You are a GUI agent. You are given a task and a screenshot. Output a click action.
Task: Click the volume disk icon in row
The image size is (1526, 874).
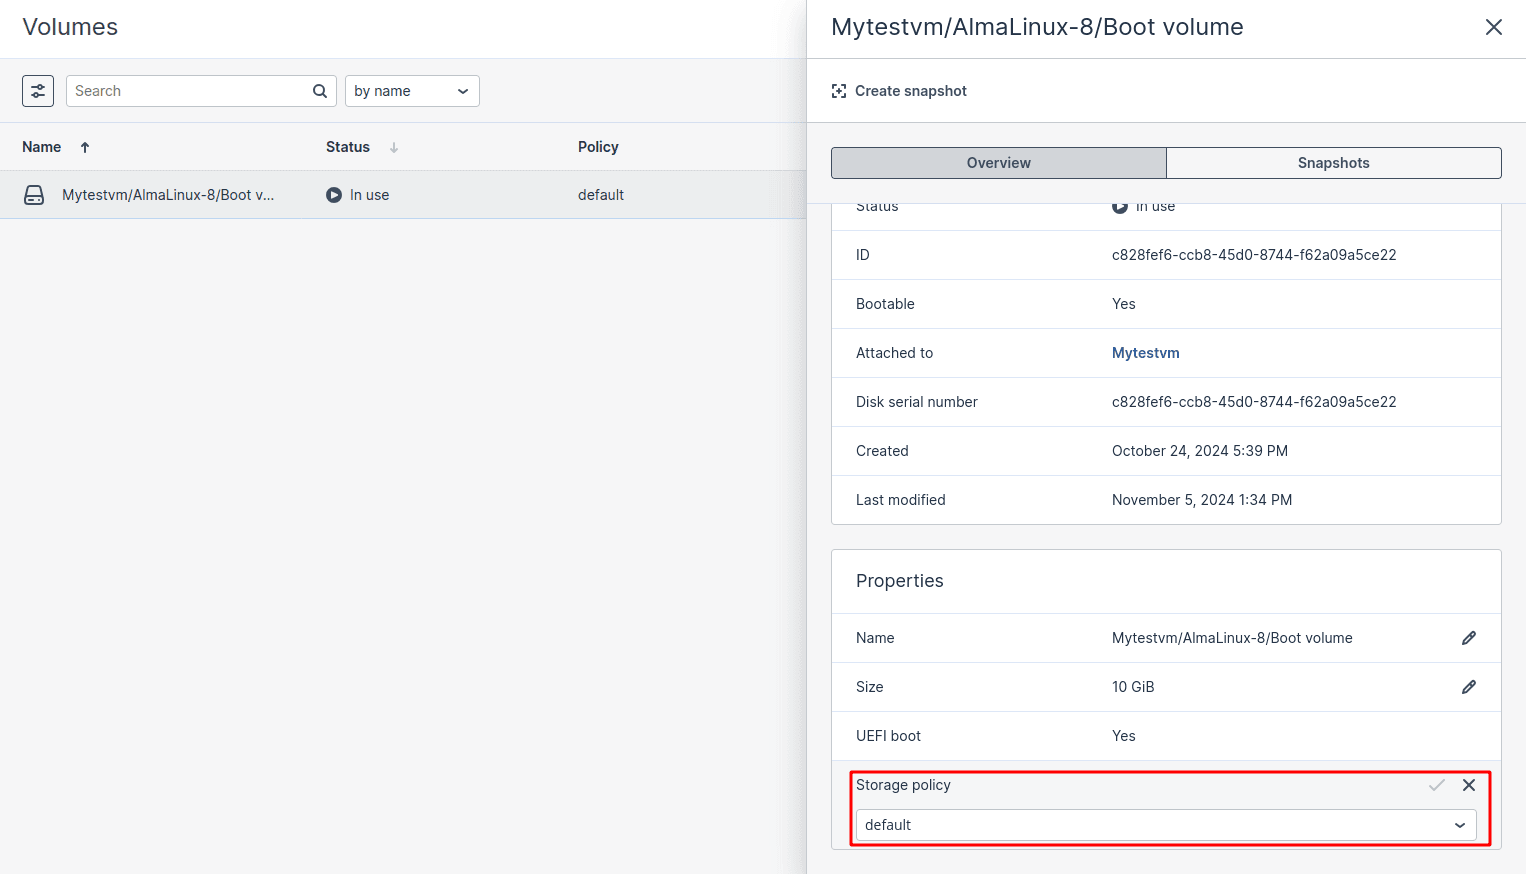tap(34, 195)
